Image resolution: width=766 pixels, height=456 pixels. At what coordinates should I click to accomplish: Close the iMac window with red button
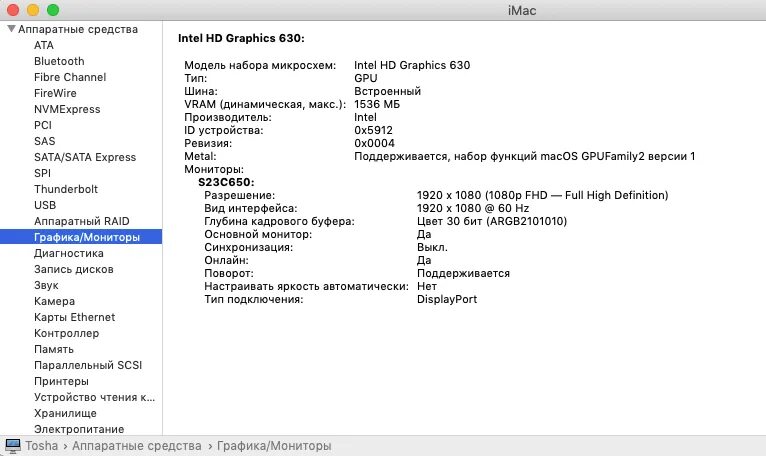coord(13,10)
